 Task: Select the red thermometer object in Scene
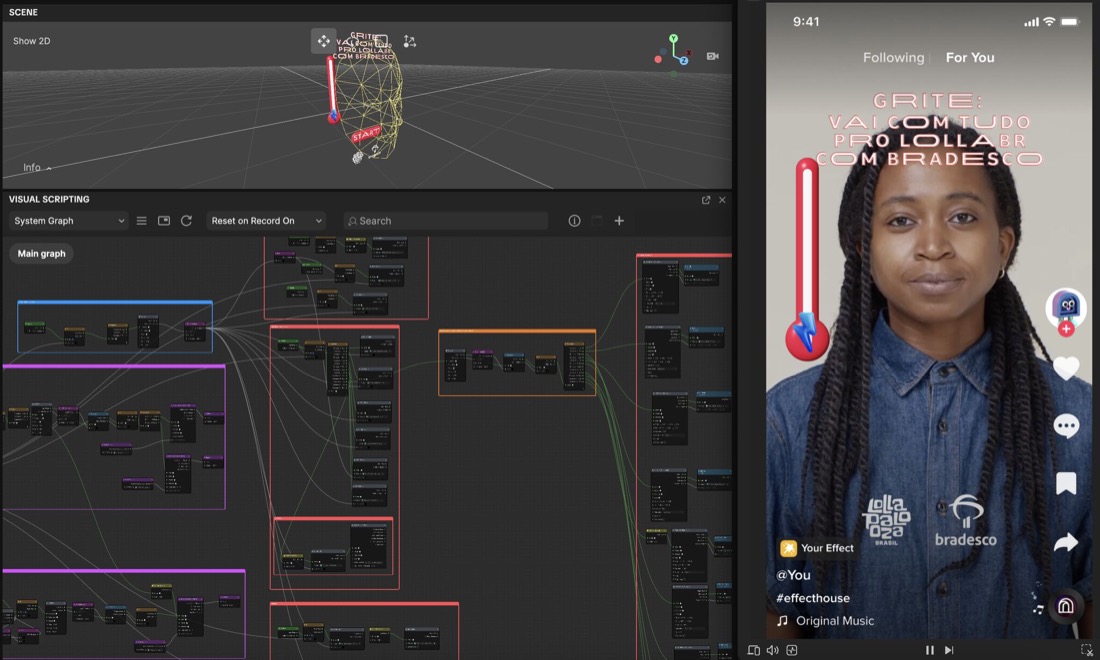click(332, 90)
